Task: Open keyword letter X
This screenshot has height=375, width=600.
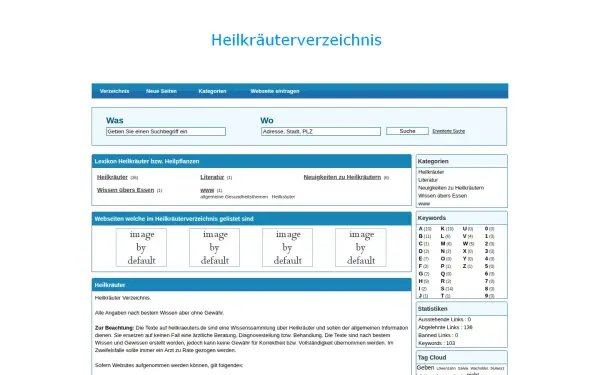Action: tap(465, 251)
